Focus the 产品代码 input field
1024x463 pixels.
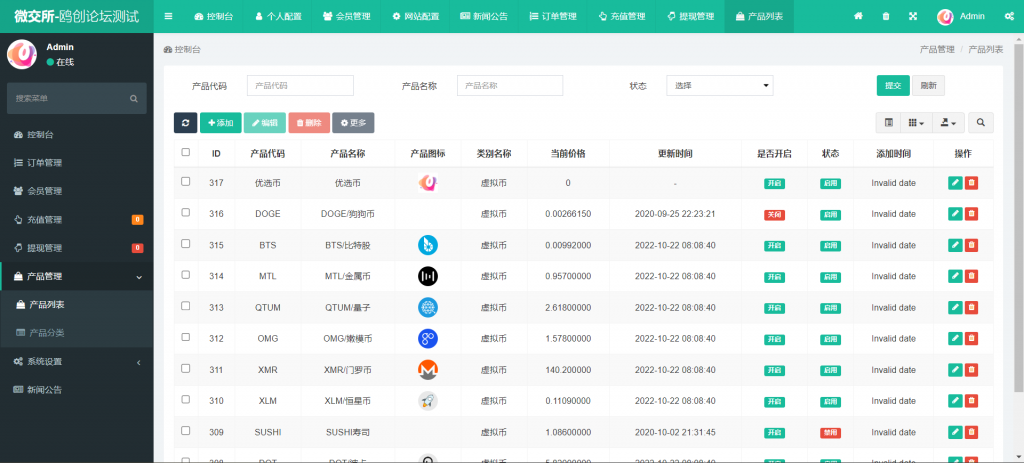click(x=300, y=86)
